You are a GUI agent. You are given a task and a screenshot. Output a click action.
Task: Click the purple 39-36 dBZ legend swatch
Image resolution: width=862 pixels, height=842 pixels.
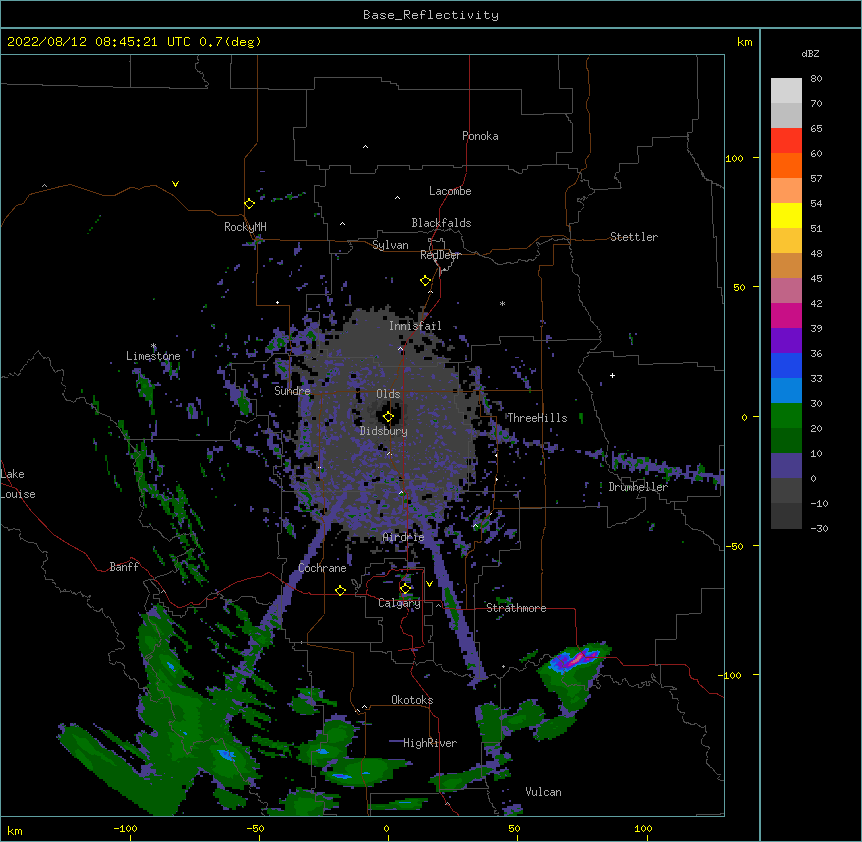pyautogui.click(x=786, y=341)
